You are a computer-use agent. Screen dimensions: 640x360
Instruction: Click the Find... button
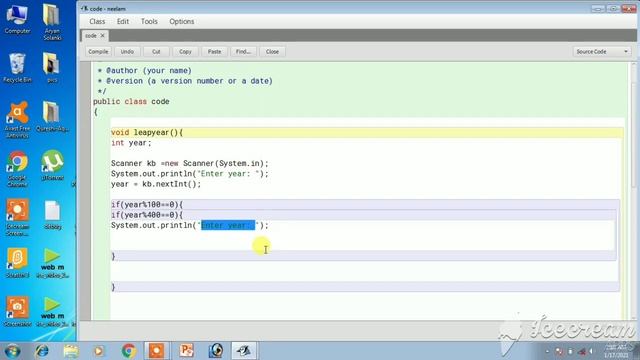click(x=243, y=52)
